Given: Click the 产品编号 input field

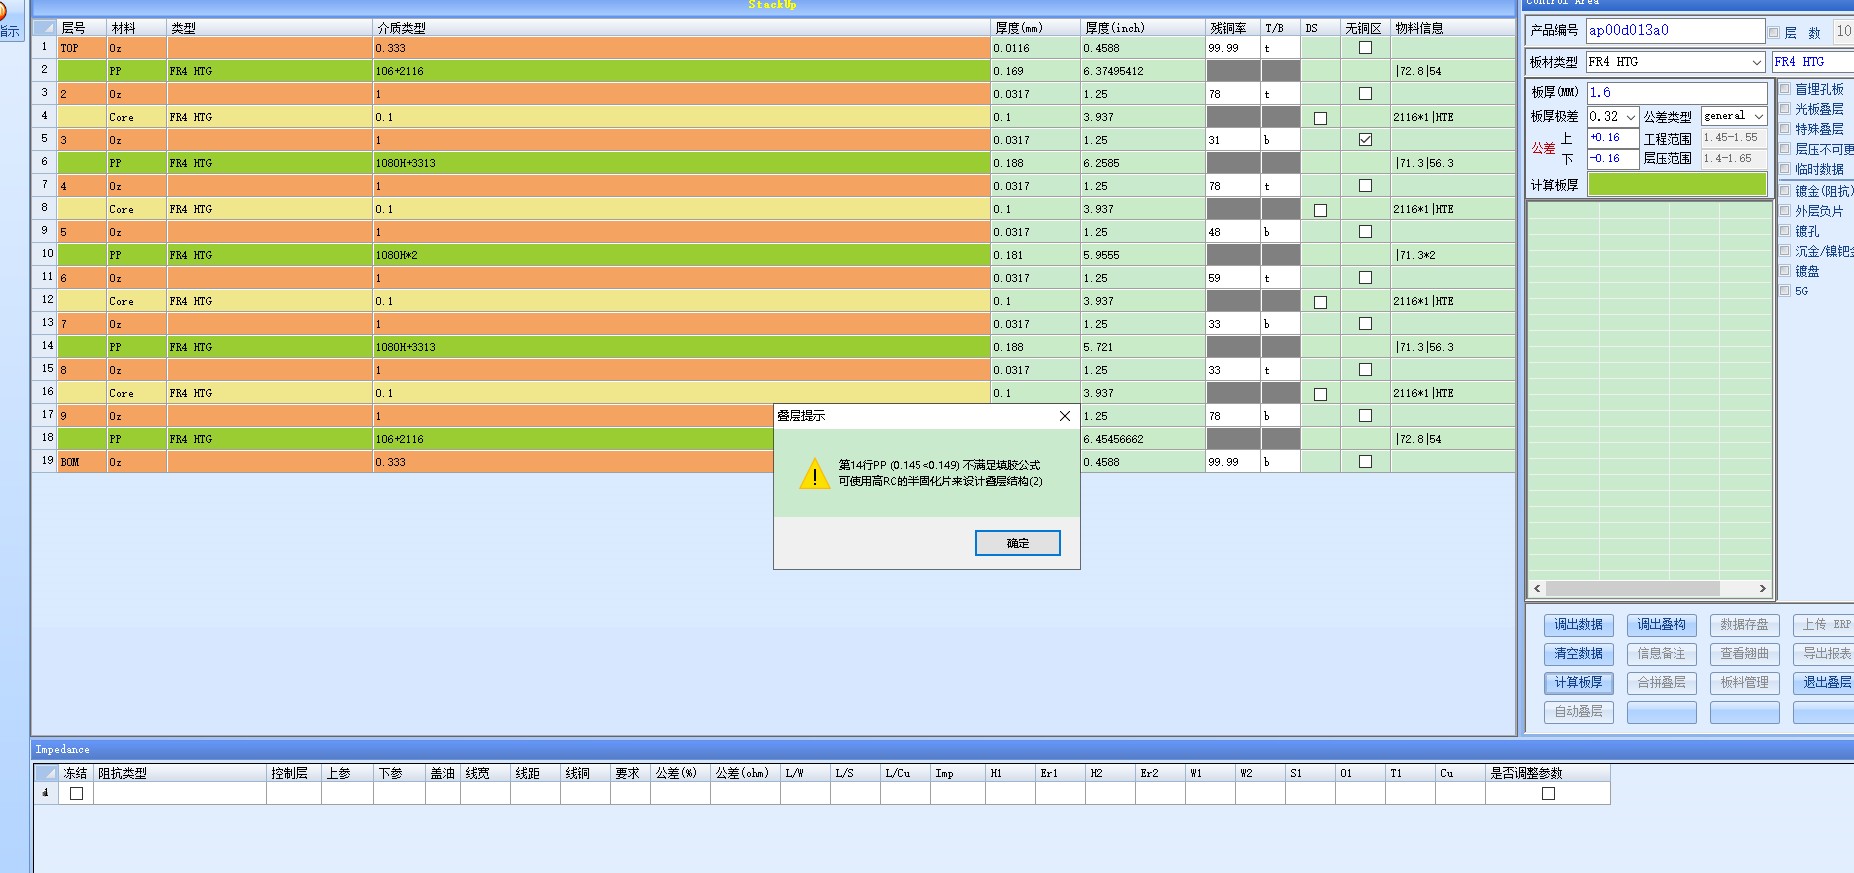Looking at the screenshot, I should tap(1675, 31).
